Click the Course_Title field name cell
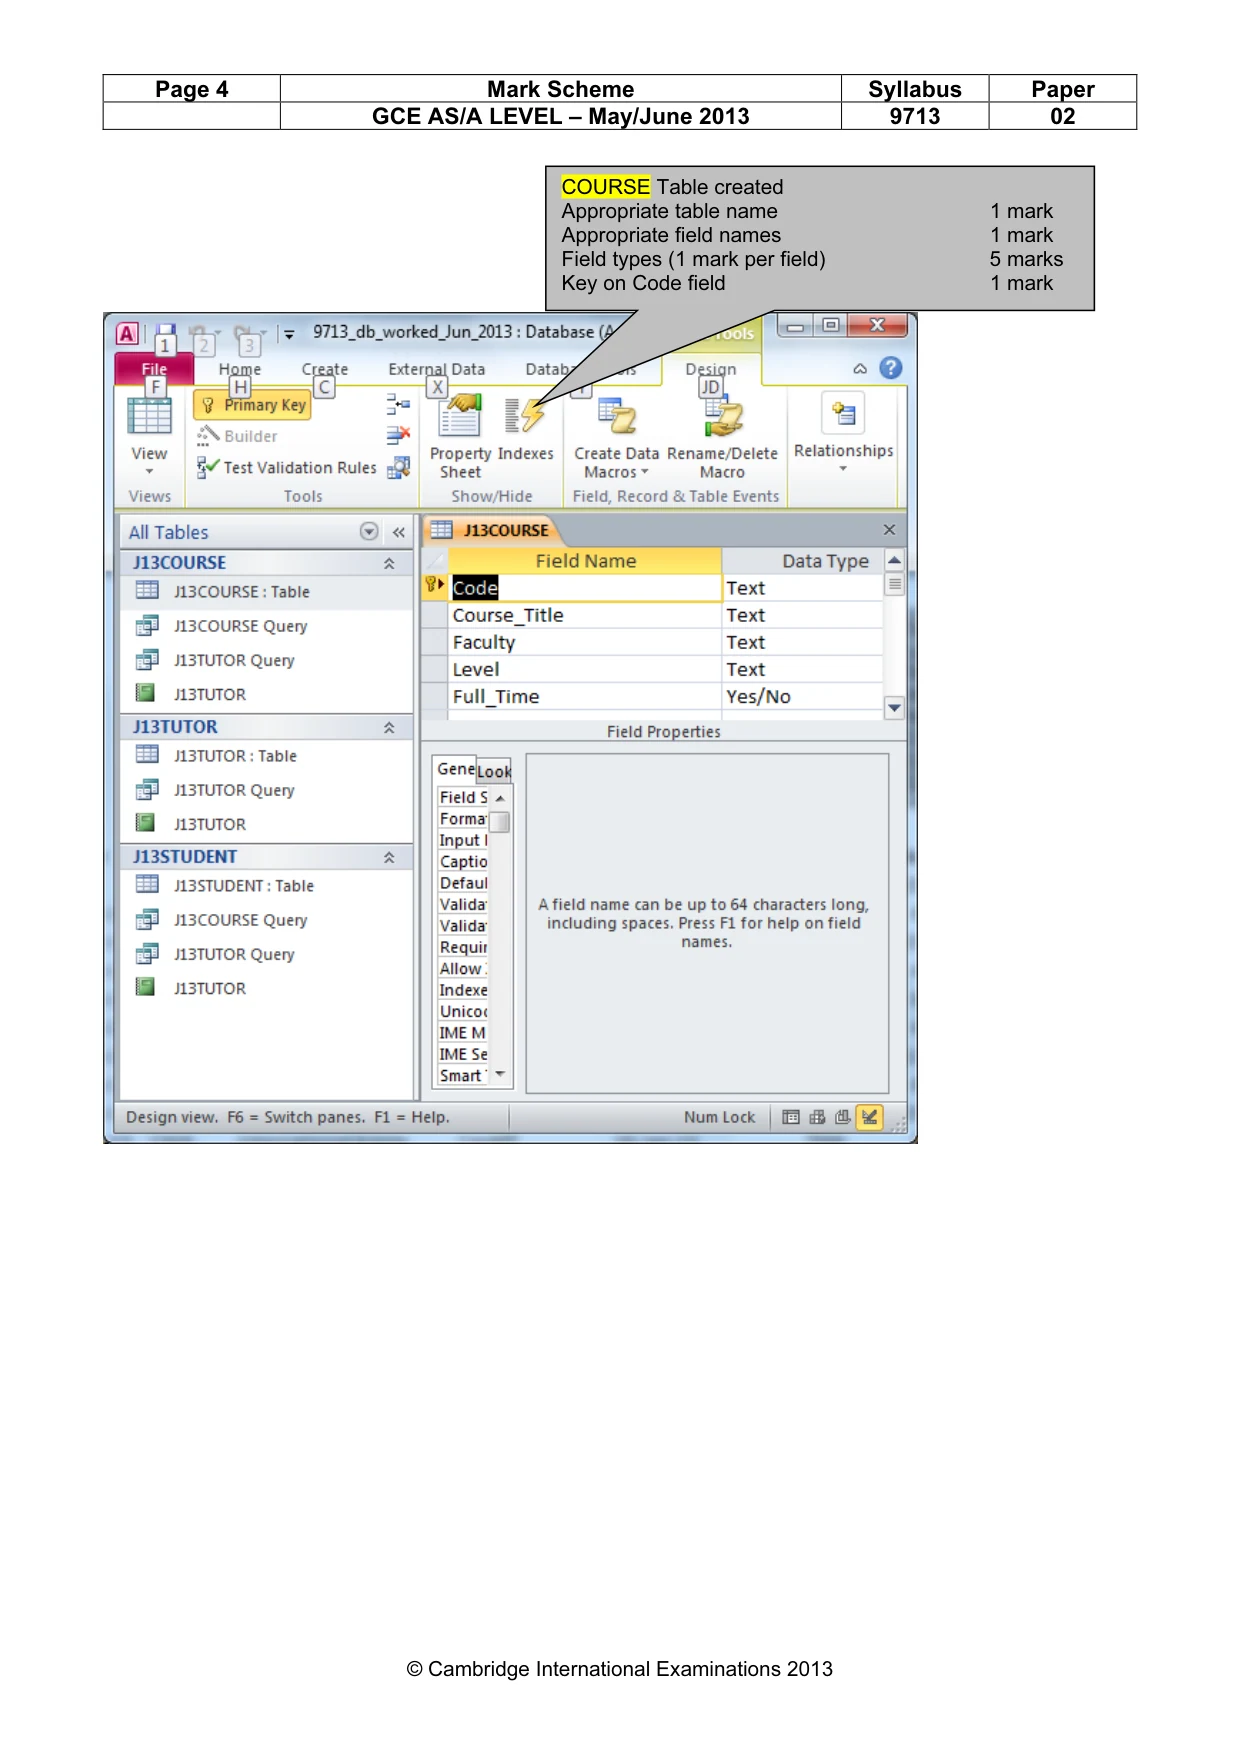Viewport: 1240px width, 1755px height. click(x=585, y=615)
